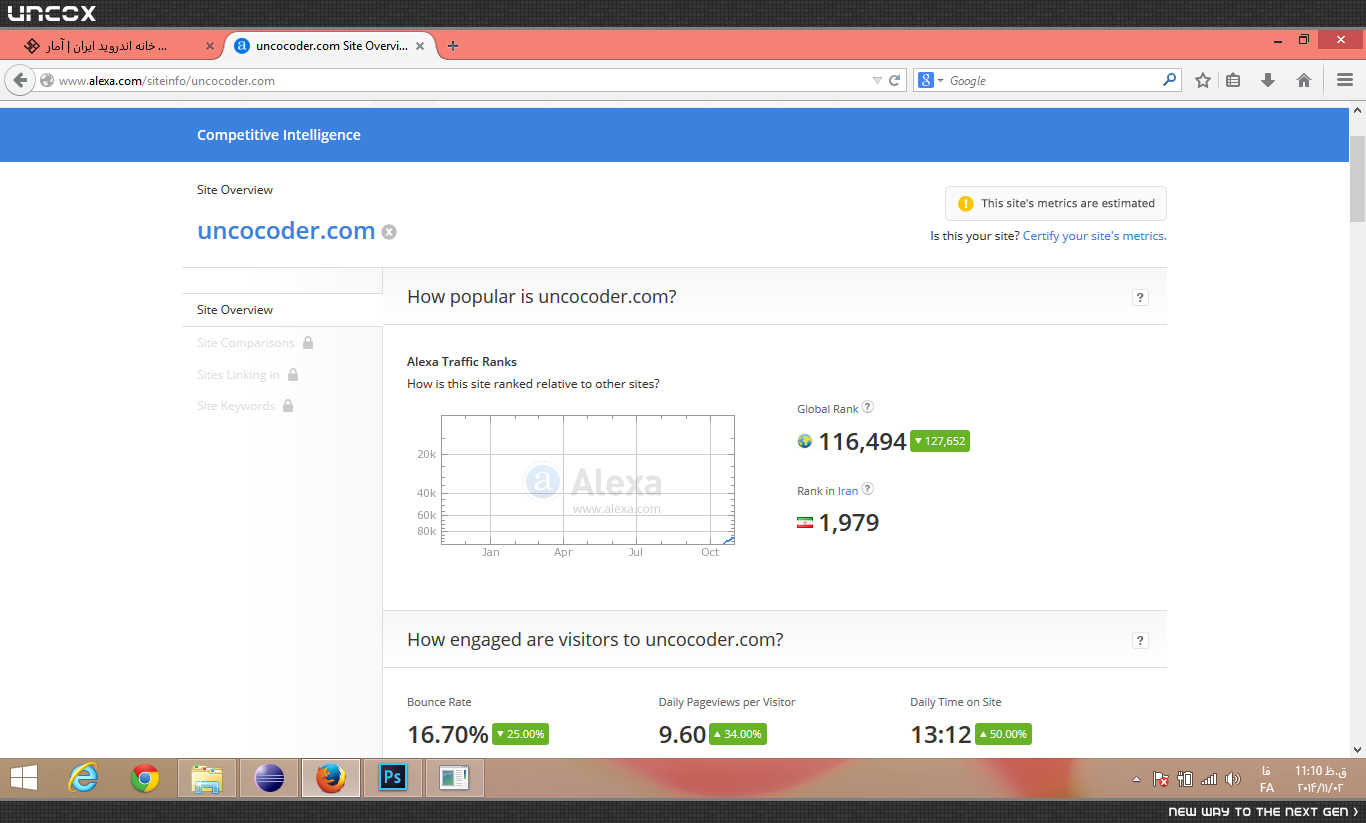Click the Global Rank help icon

click(x=868, y=407)
